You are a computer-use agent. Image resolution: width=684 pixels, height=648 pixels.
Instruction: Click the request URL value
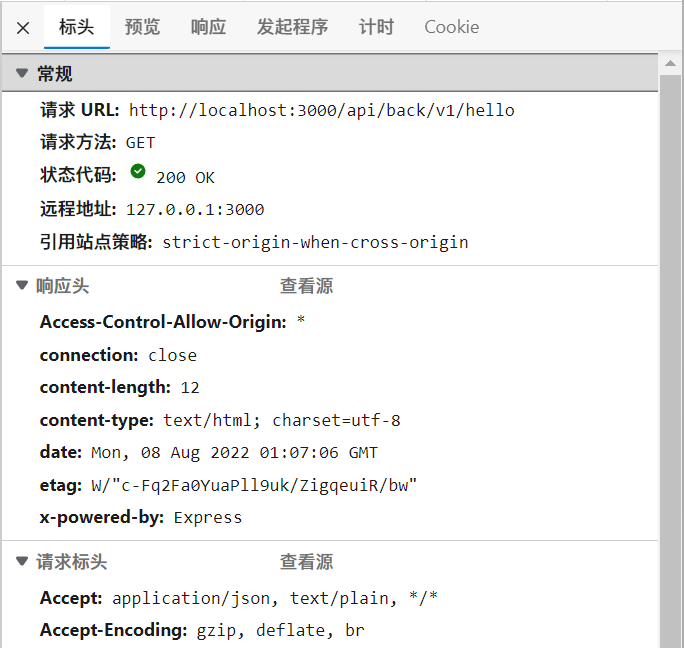(321, 110)
